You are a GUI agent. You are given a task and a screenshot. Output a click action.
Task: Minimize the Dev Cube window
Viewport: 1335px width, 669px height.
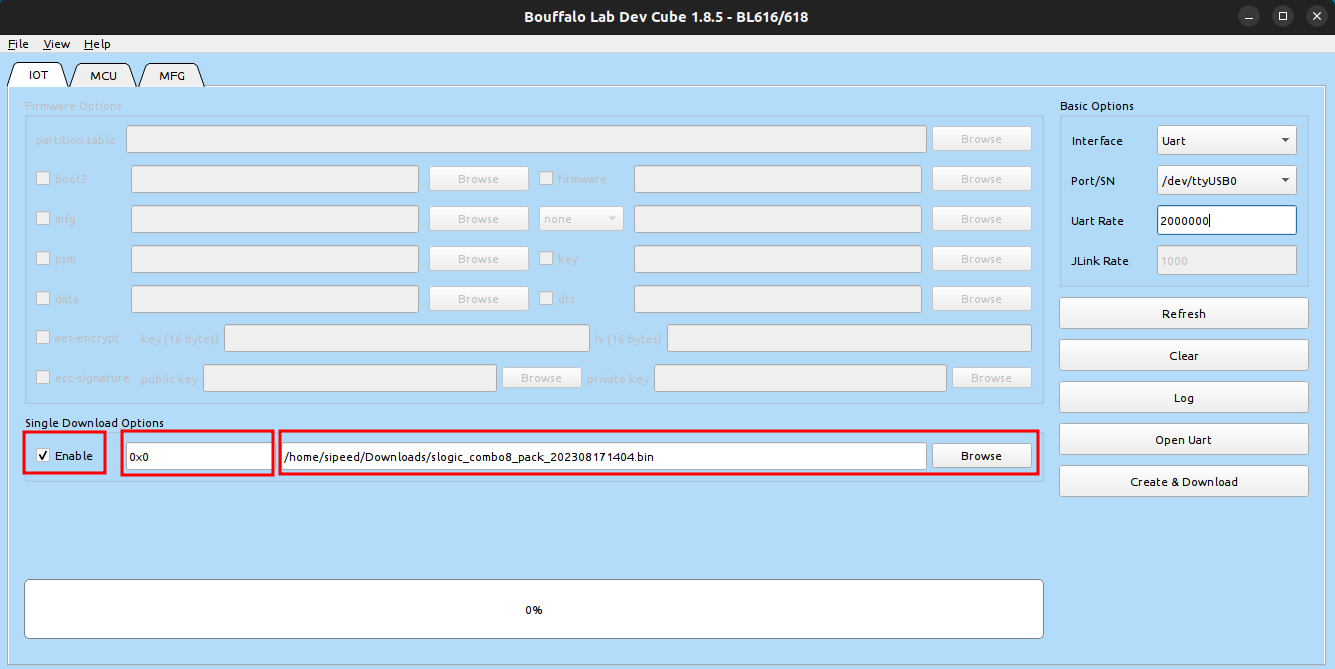1250,16
